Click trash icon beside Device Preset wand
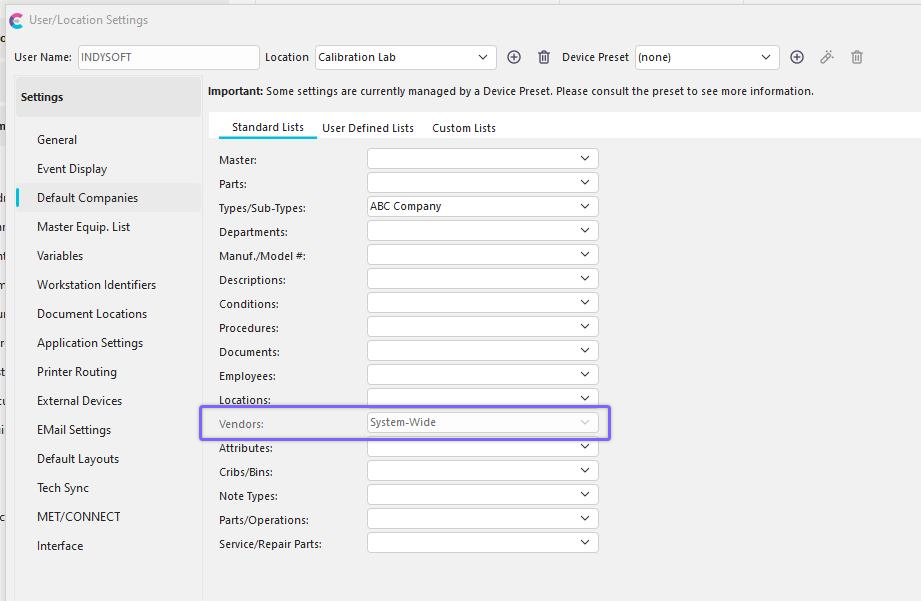 click(x=857, y=57)
